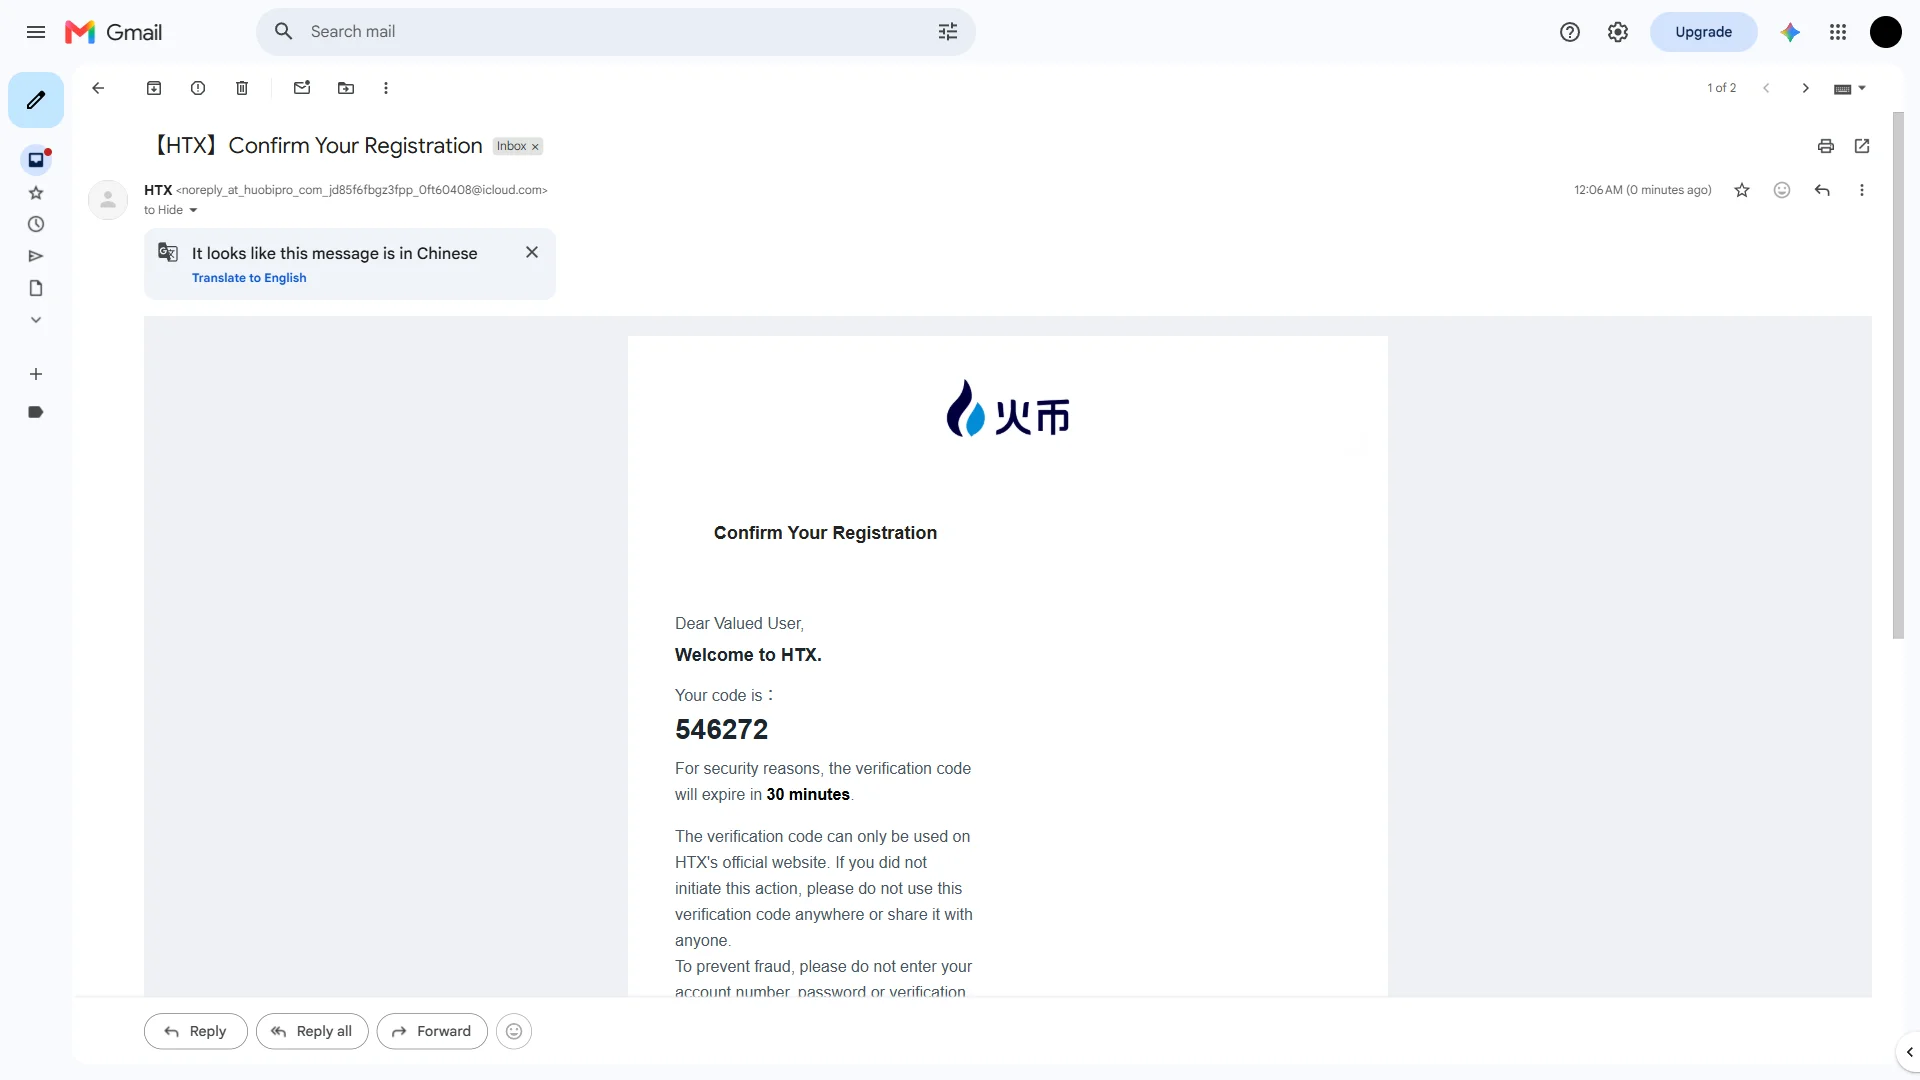Image resolution: width=1920 pixels, height=1080 pixels.
Task: Mark the email as unread
Action: coord(302,88)
